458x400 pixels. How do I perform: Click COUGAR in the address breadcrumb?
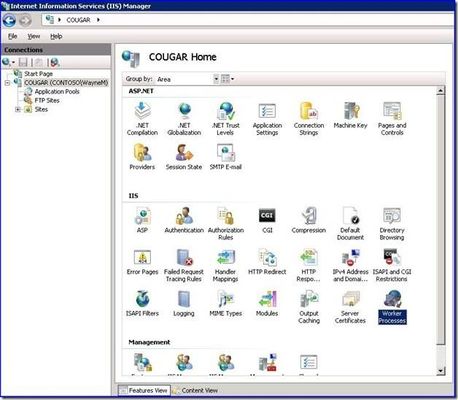pyautogui.click(x=78, y=20)
